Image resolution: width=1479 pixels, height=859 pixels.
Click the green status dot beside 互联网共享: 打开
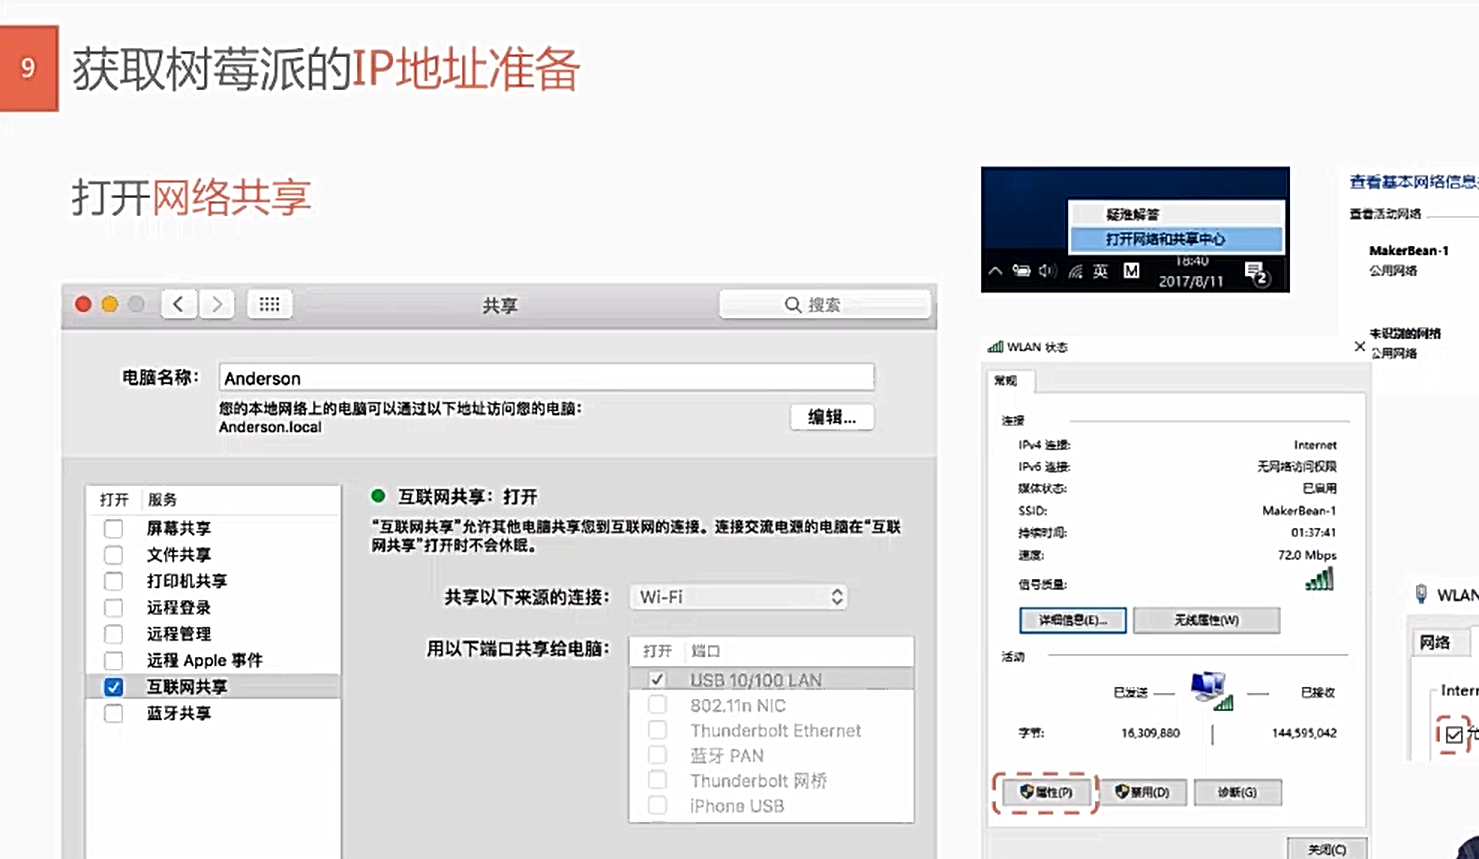[378, 496]
